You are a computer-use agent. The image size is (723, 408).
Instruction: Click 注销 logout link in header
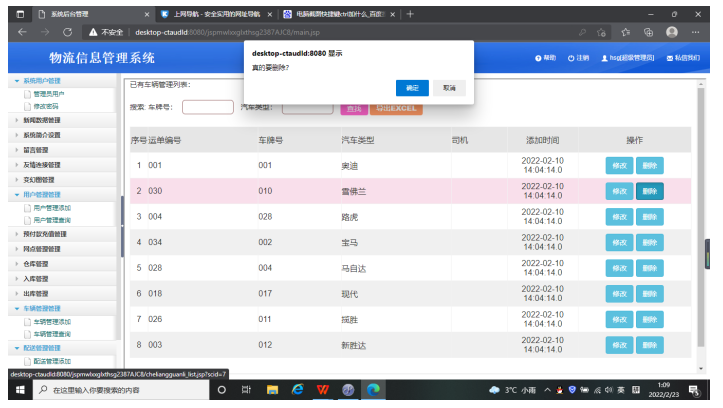578,58
